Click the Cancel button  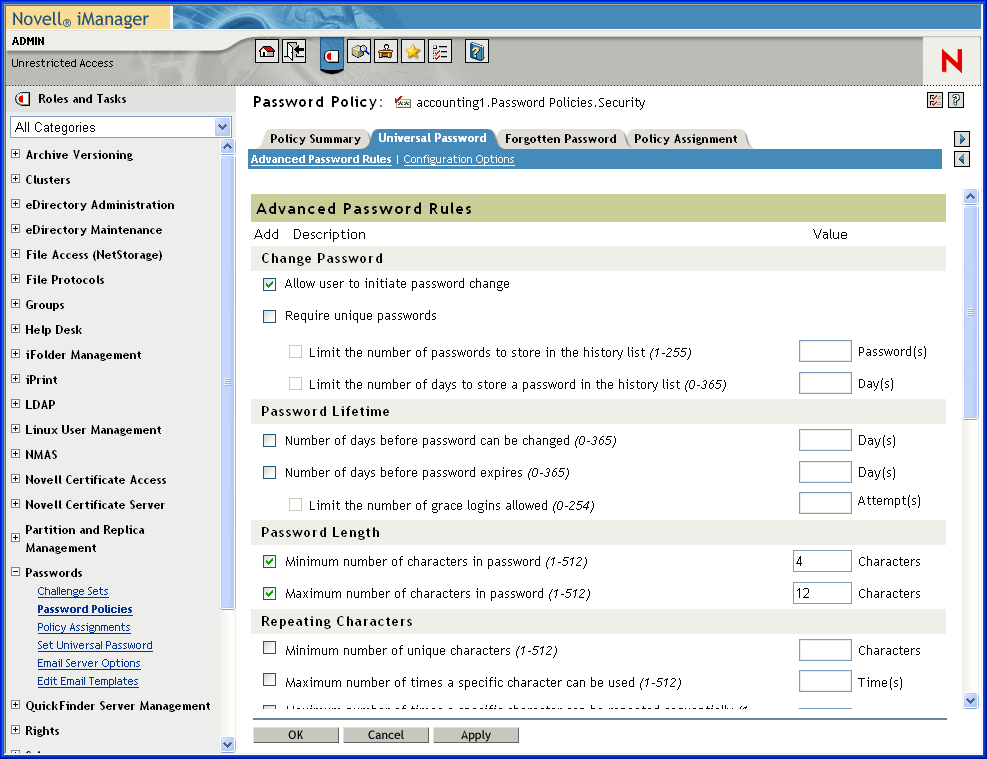pyautogui.click(x=386, y=735)
